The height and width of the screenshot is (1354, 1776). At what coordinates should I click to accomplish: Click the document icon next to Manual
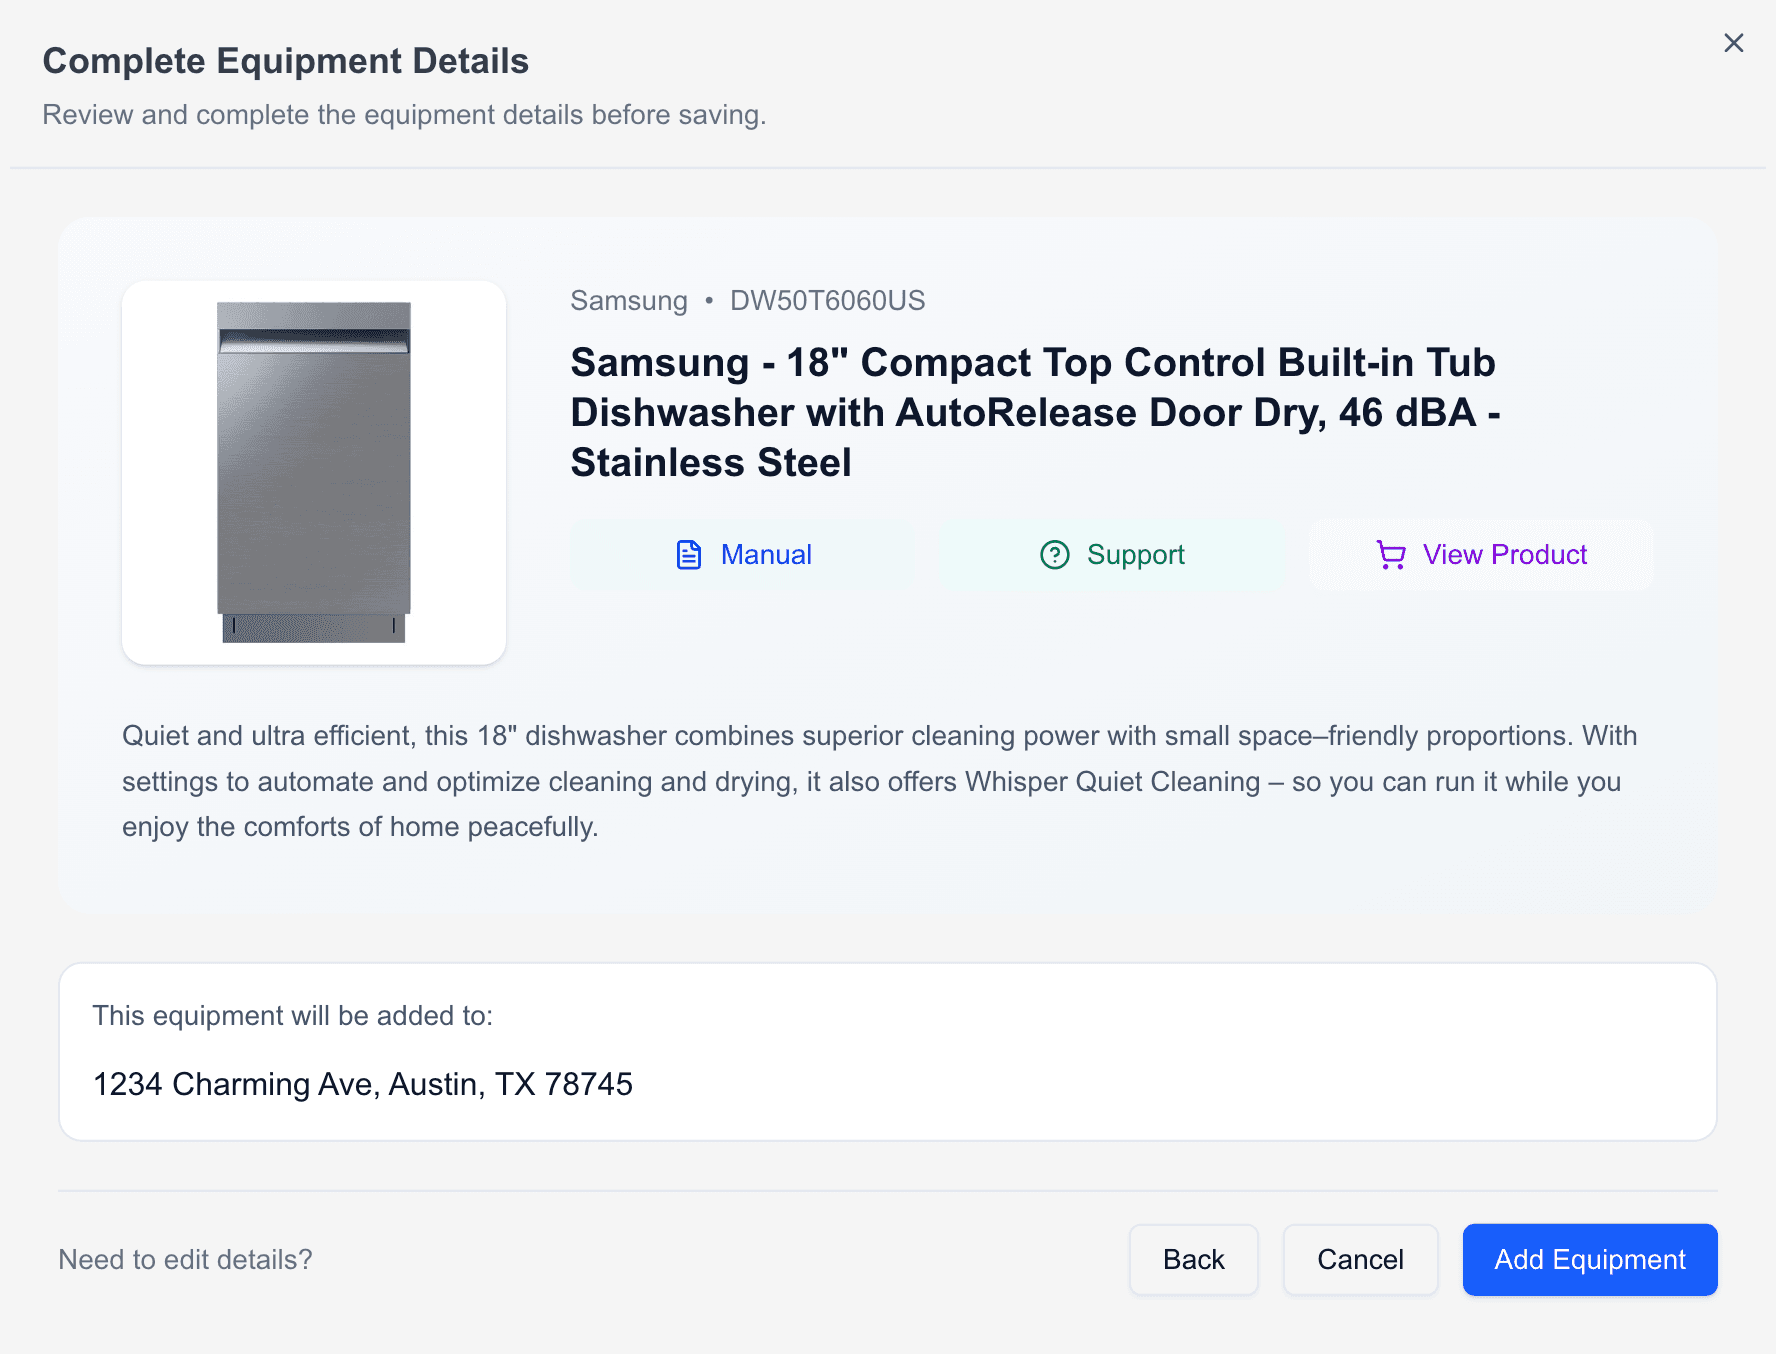(688, 554)
